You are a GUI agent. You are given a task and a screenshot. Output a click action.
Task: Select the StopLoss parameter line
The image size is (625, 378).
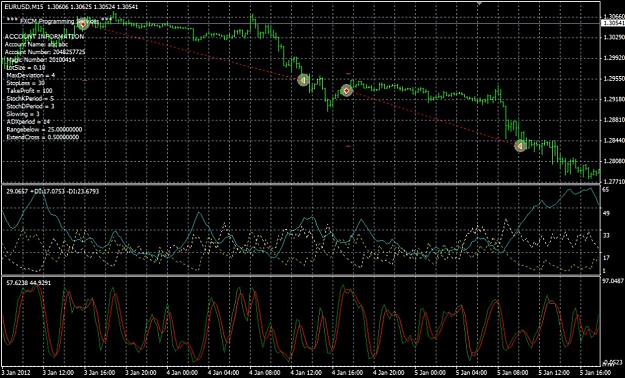26,83
